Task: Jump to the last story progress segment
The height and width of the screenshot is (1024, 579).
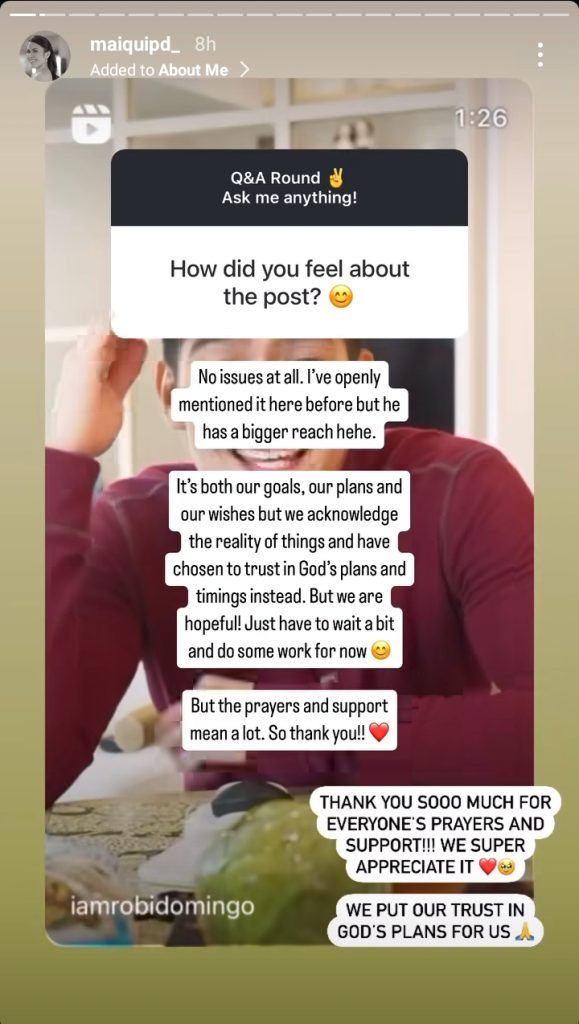Action: point(556,14)
